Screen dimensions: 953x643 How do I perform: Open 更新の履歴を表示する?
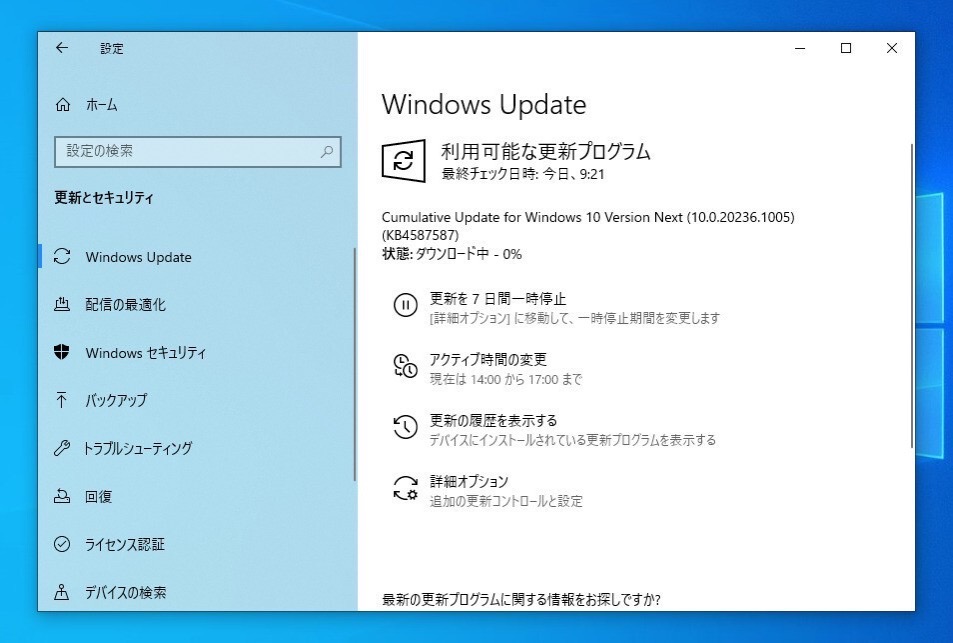point(494,420)
